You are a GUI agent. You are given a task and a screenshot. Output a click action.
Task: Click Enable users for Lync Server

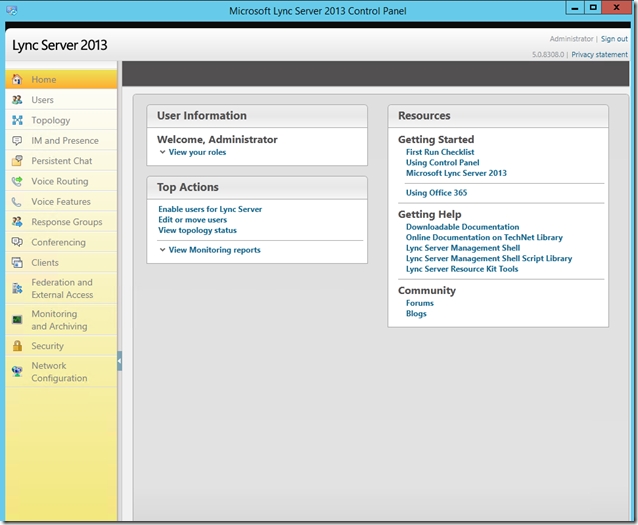point(210,209)
